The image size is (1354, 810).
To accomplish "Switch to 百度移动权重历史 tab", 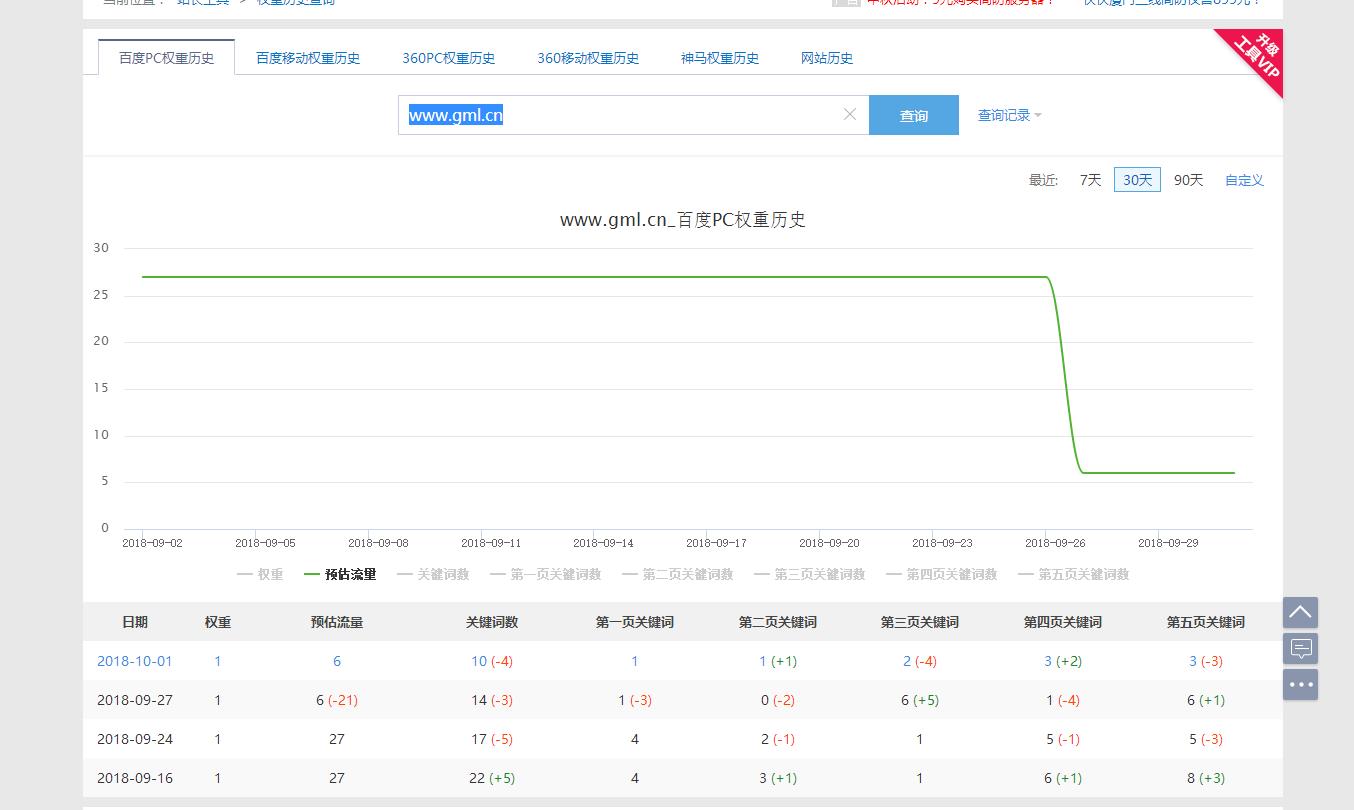I will pyautogui.click(x=308, y=58).
